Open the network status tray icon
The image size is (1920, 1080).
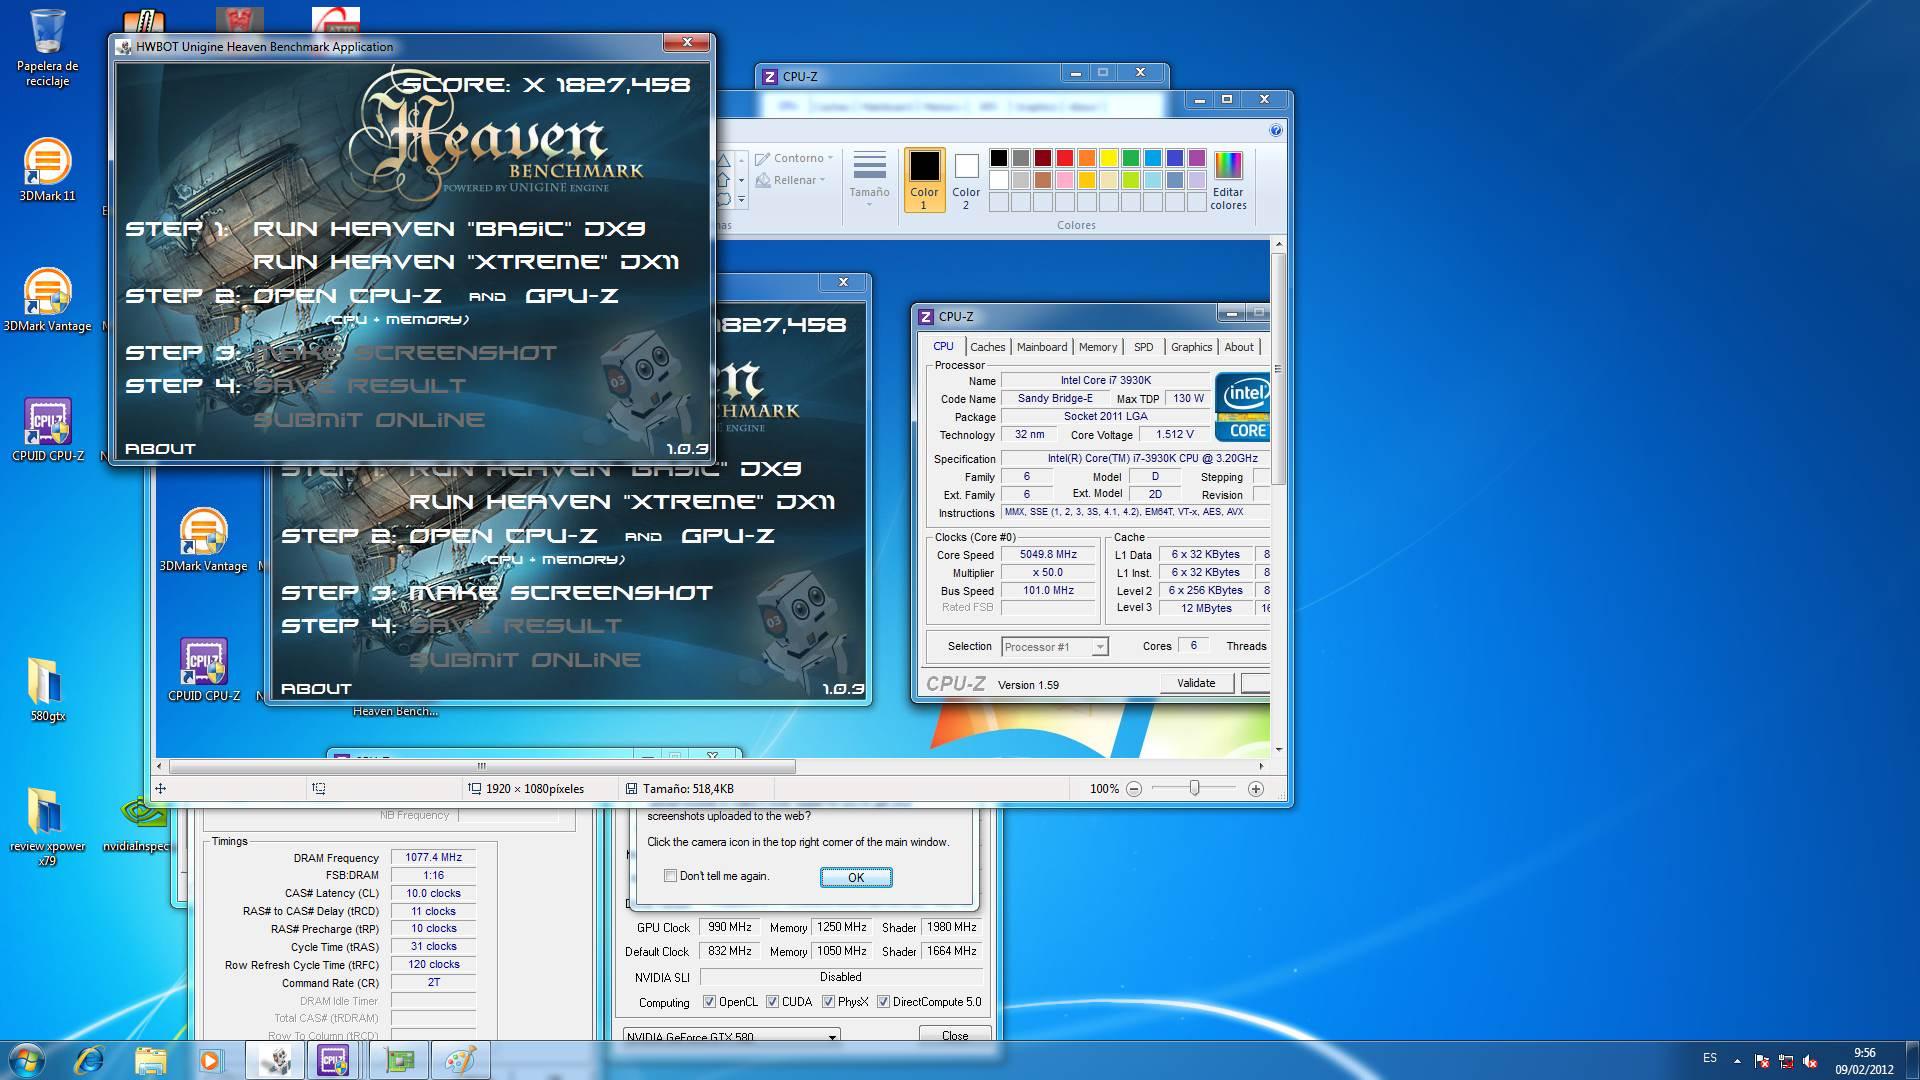point(1786,1061)
